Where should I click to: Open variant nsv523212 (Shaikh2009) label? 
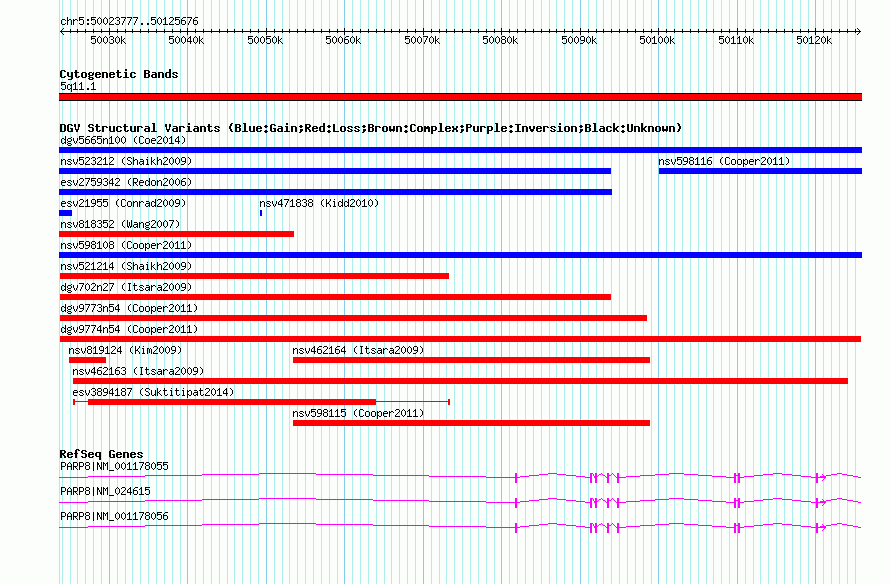(126, 161)
